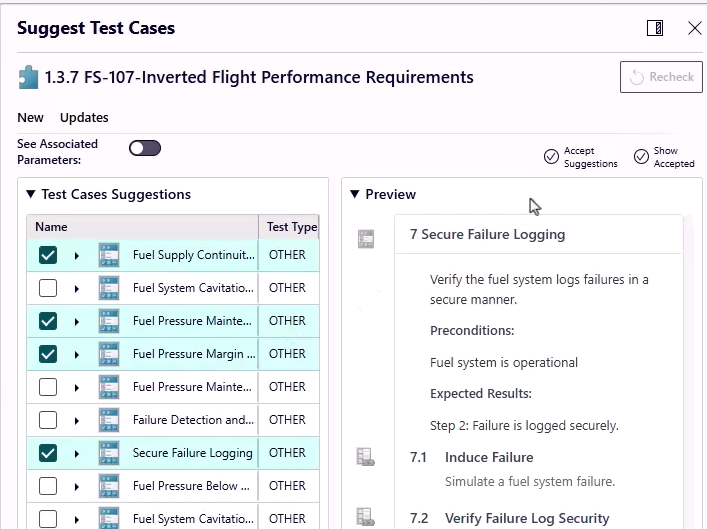Expand Fuel Pressure Margin row arrow
Viewport: 707px width, 529px height.
pyautogui.click(x=77, y=354)
